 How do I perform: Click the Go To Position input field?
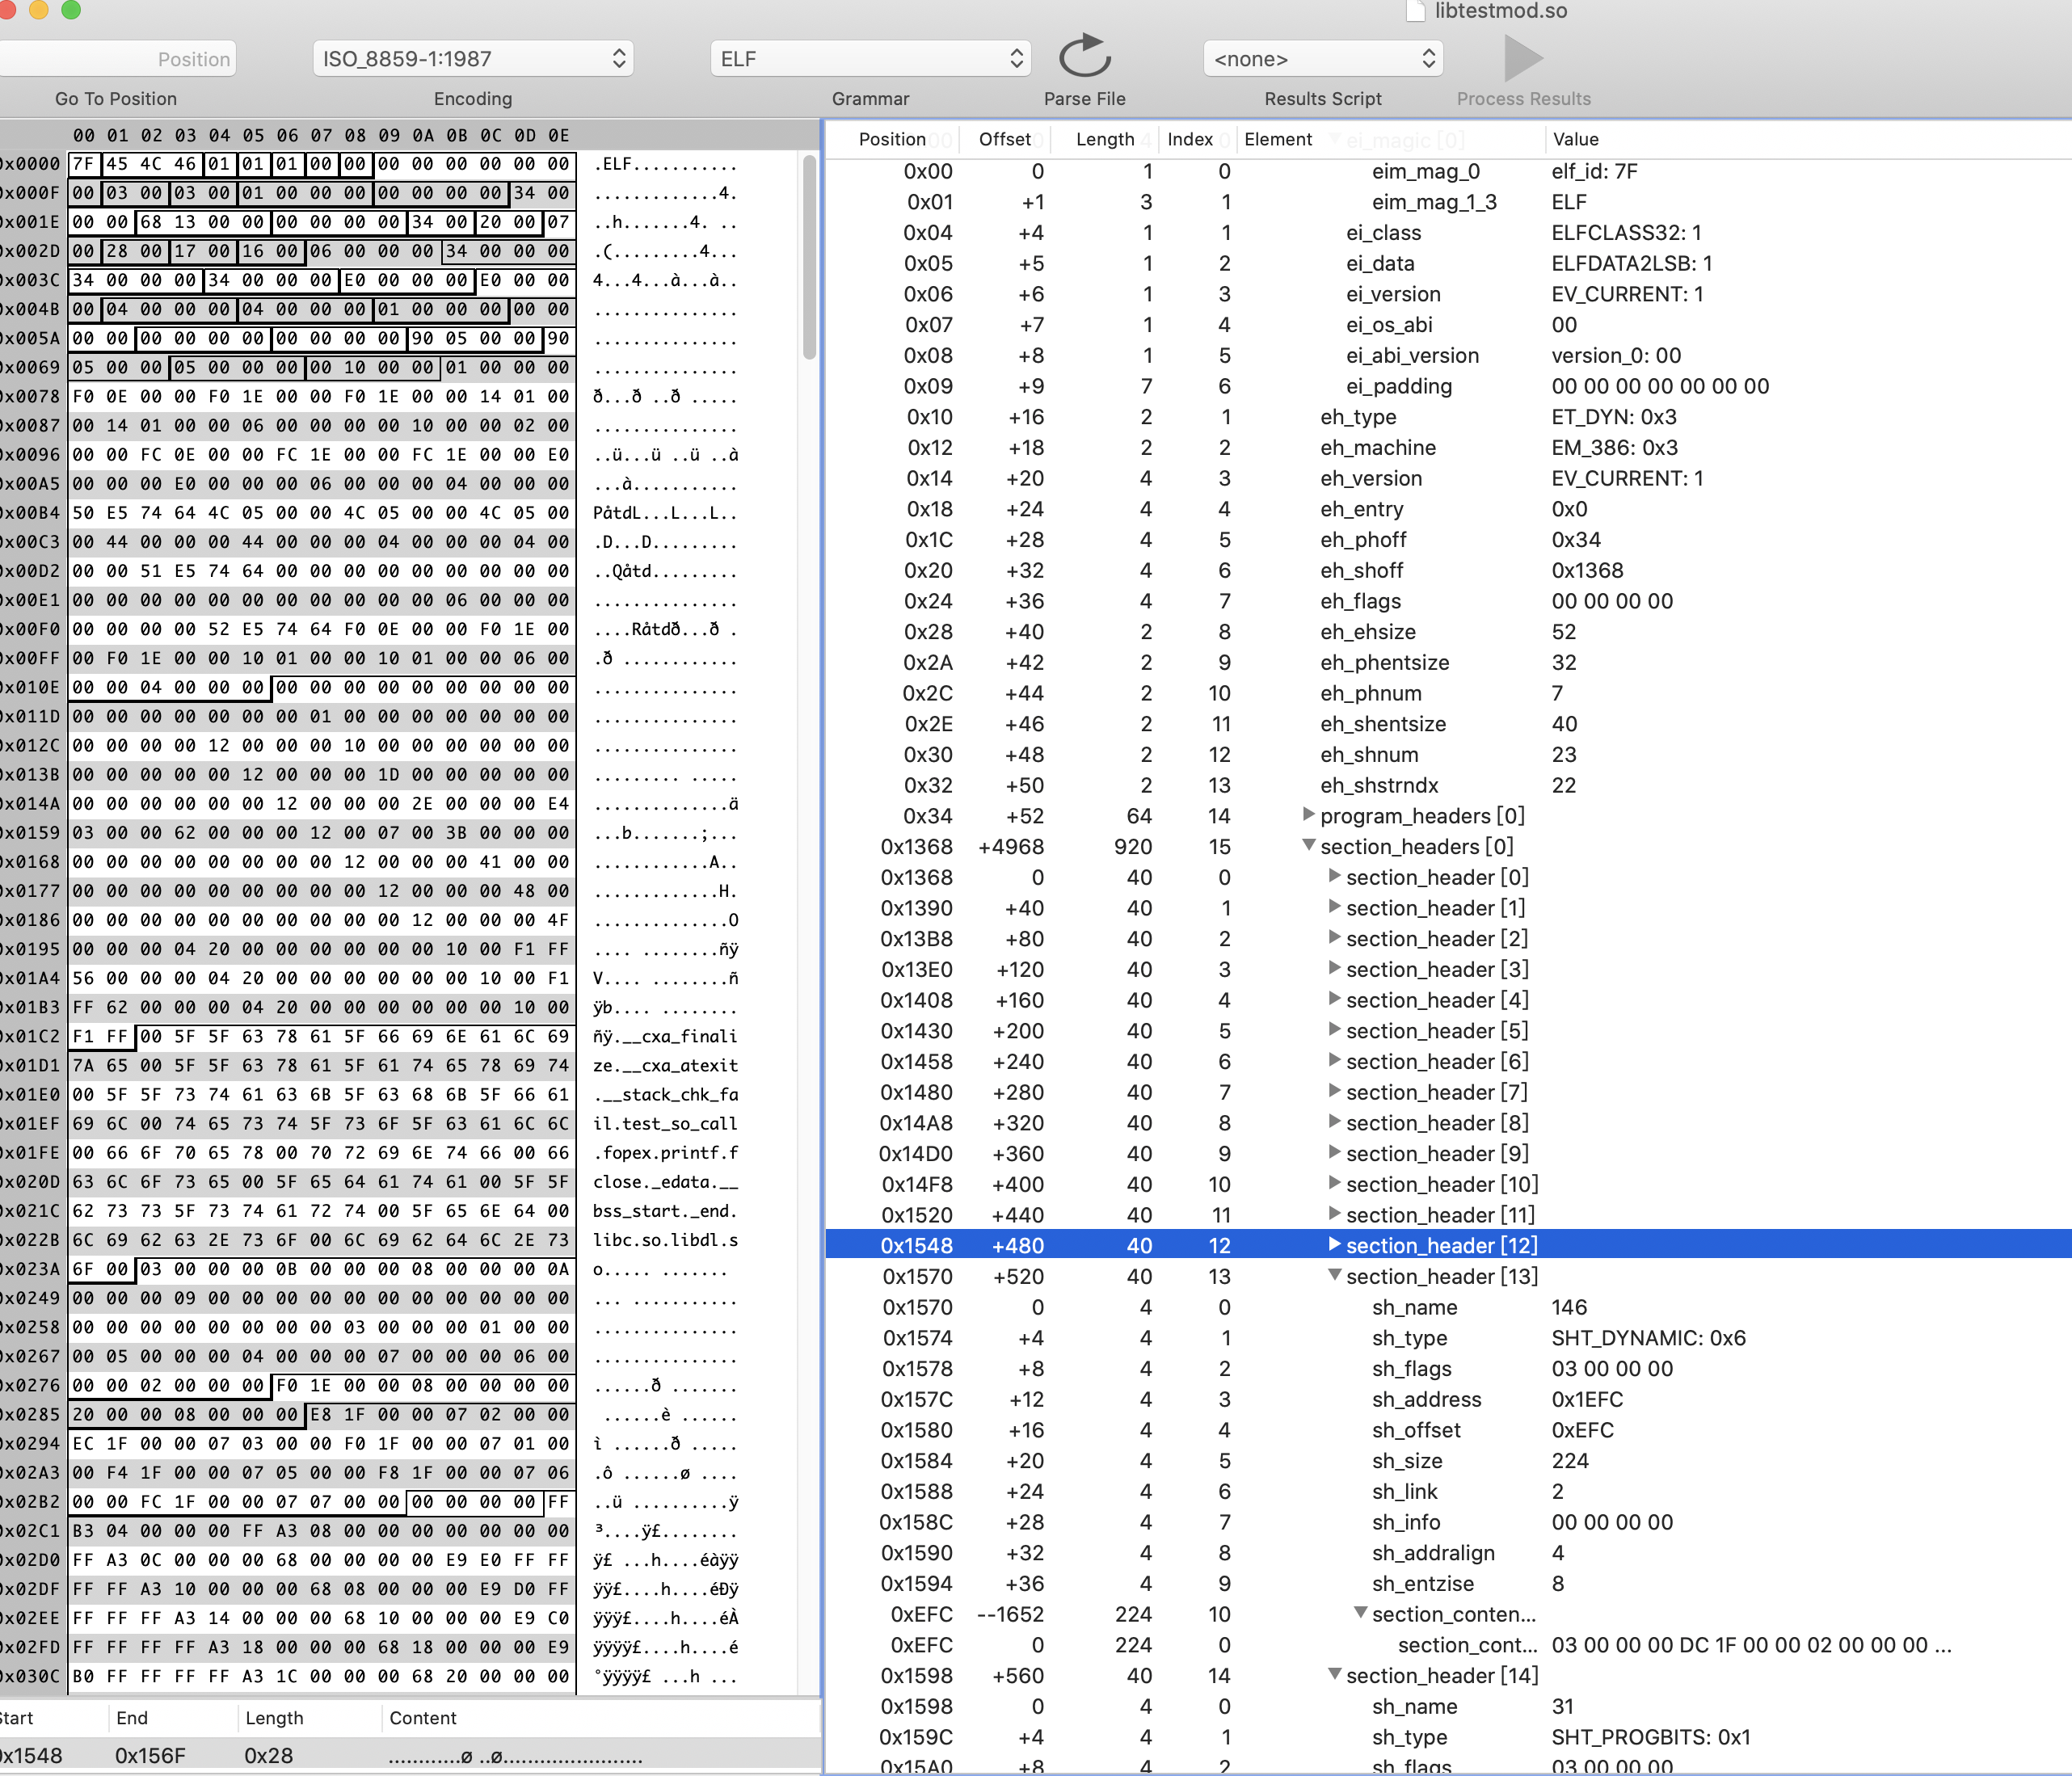point(116,58)
